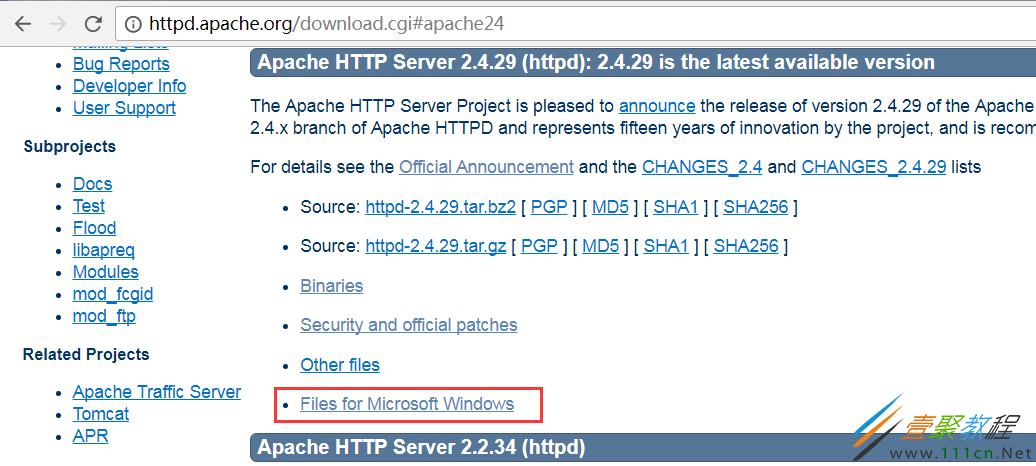Image resolution: width=1036 pixels, height=466 pixels.
Task: Click the Subprojects sidebar heading
Action: coord(69,147)
